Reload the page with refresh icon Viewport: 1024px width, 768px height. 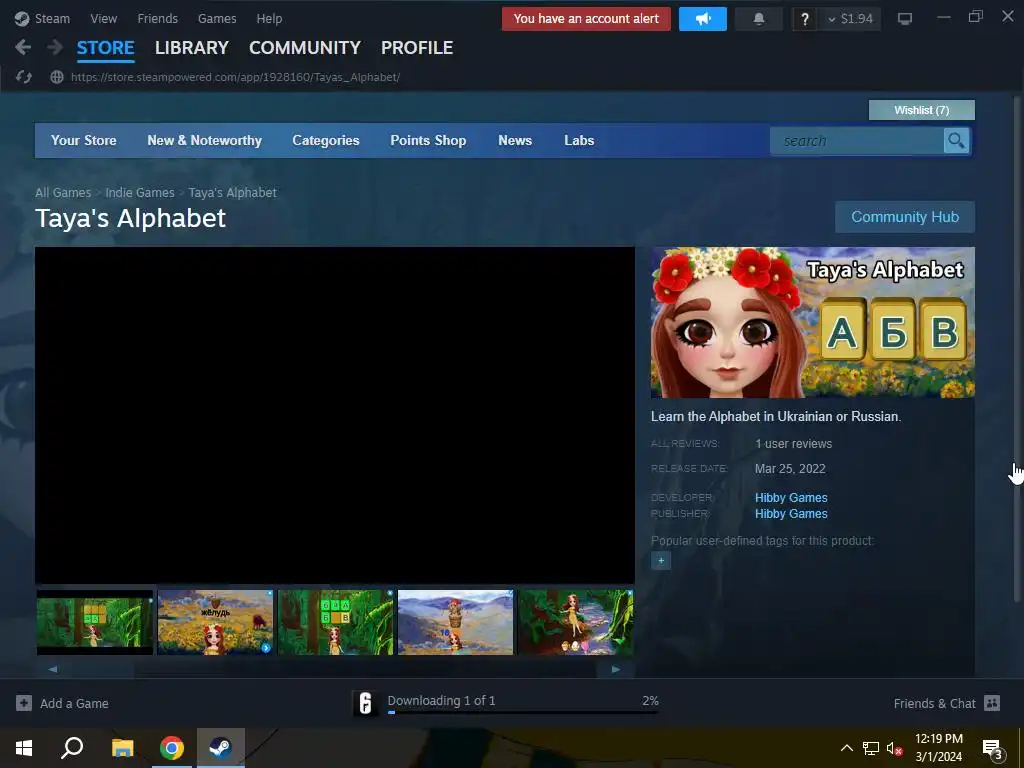click(24, 77)
